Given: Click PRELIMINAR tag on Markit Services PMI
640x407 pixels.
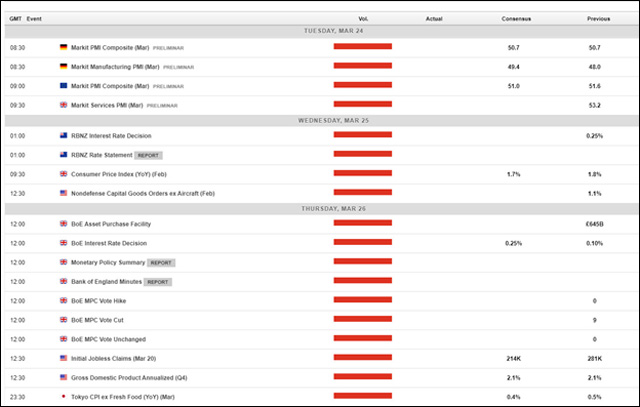Looking at the screenshot, I should point(165,105).
